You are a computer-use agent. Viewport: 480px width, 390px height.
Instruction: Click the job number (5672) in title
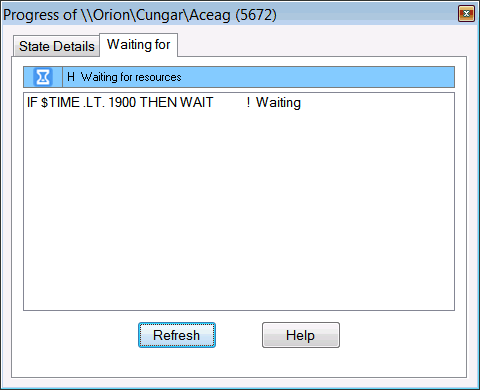pyautogui.click(x=256, y=15)
